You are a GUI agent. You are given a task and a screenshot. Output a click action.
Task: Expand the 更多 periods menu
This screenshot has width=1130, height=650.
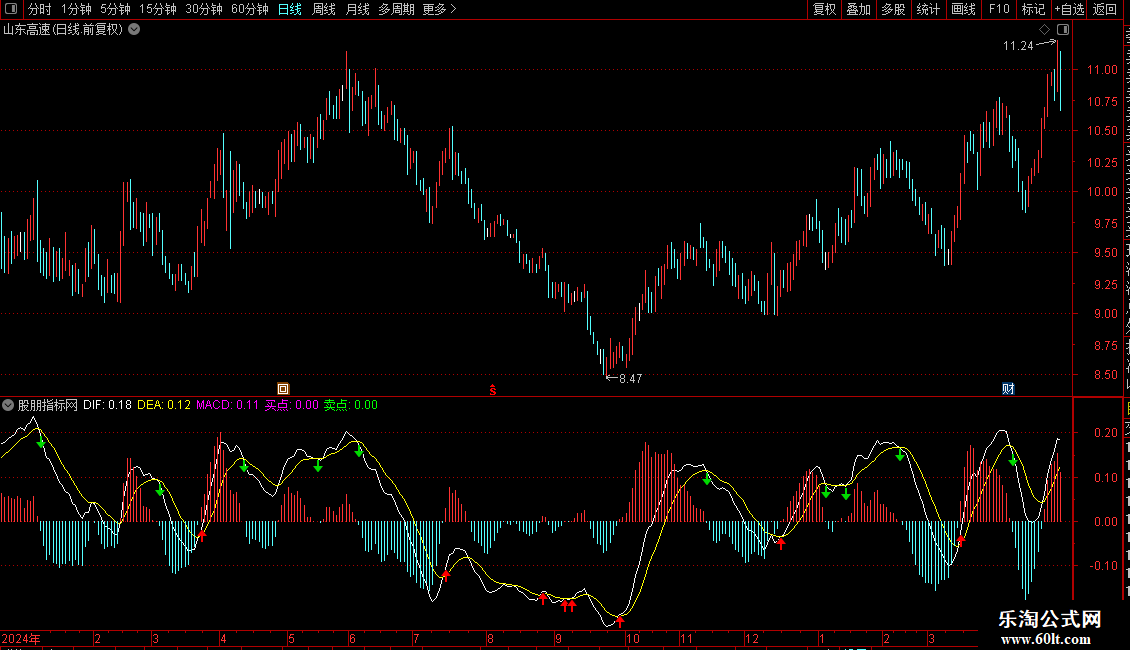[440, 9]
